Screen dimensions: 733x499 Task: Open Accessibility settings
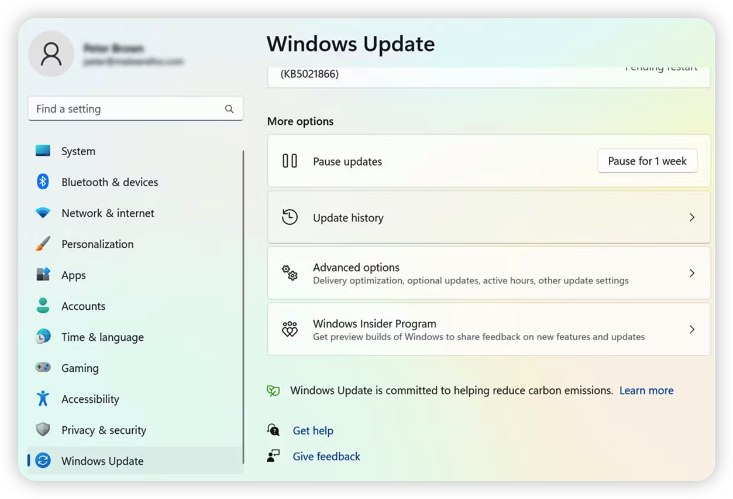coord(90,399)
